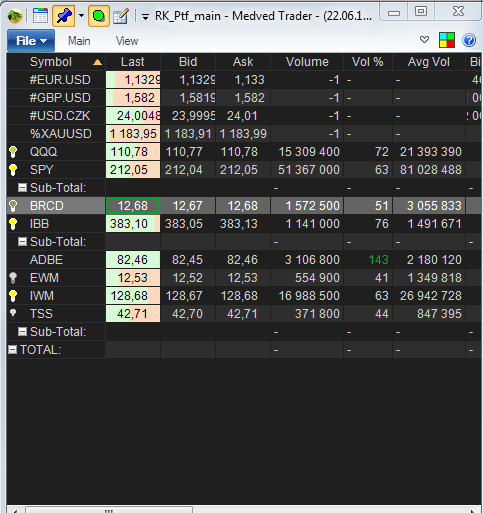
Task: Collapse the Sub-Total group below IBB
Action: [22, 242]
